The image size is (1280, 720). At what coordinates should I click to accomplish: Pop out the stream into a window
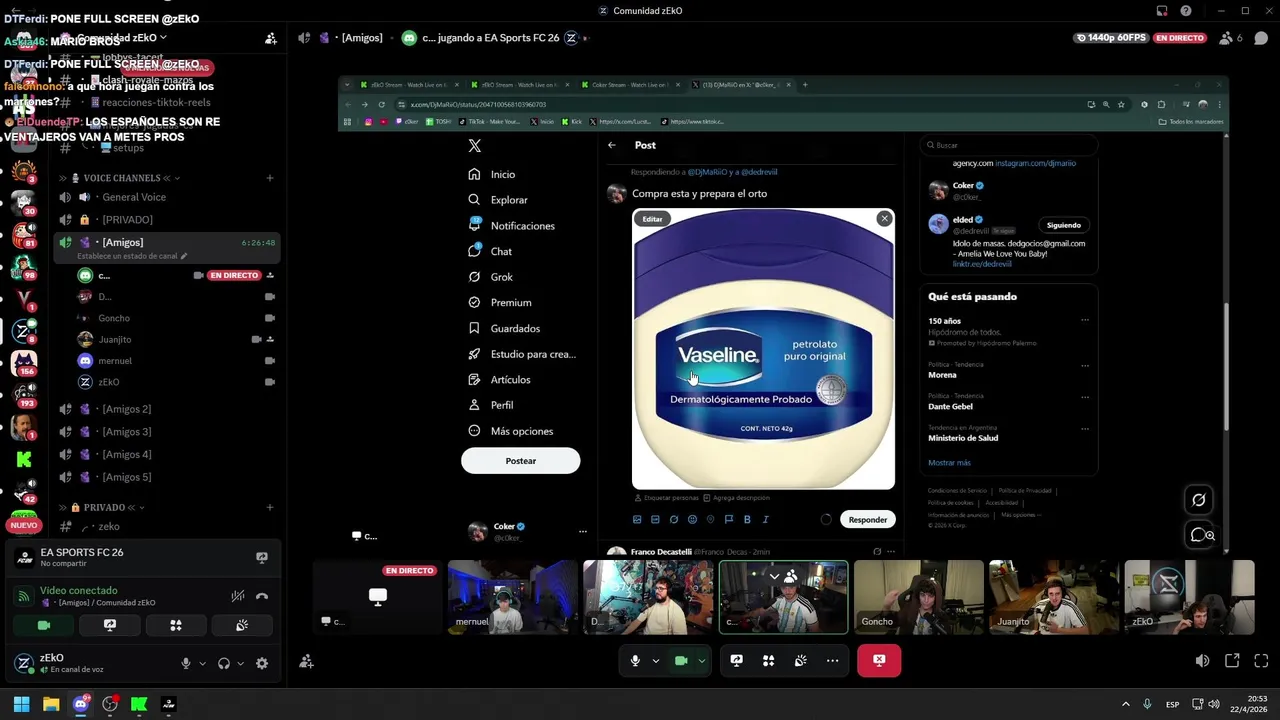(1232, 661)
